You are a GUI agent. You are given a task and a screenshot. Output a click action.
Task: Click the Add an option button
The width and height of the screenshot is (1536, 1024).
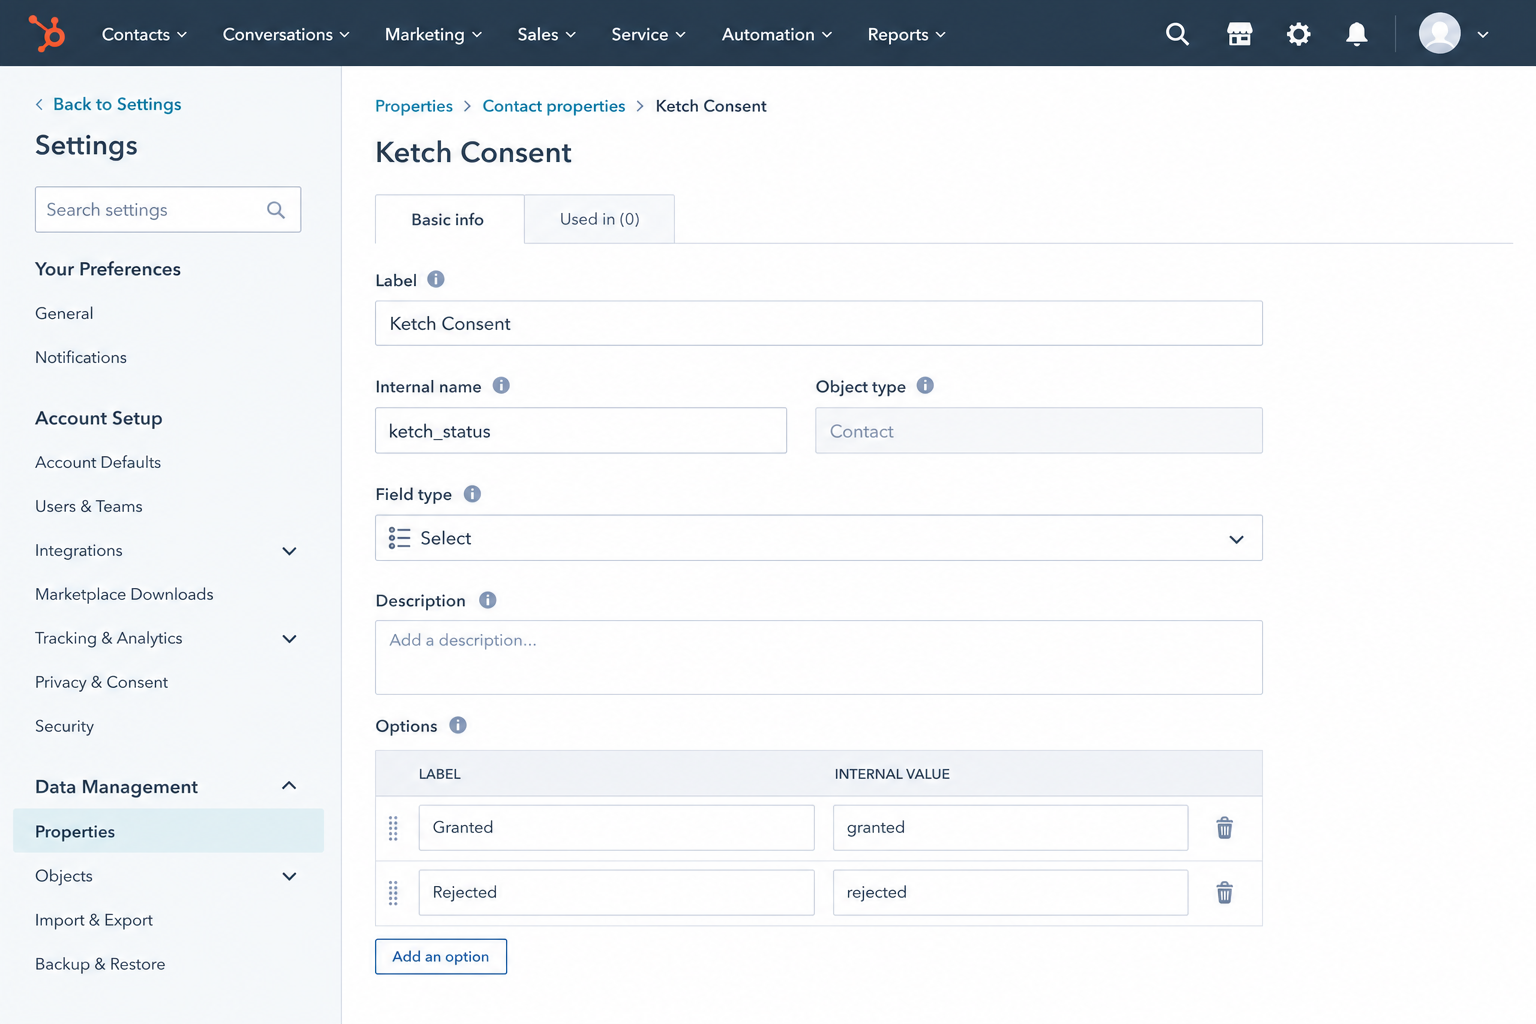coord(441,956)
